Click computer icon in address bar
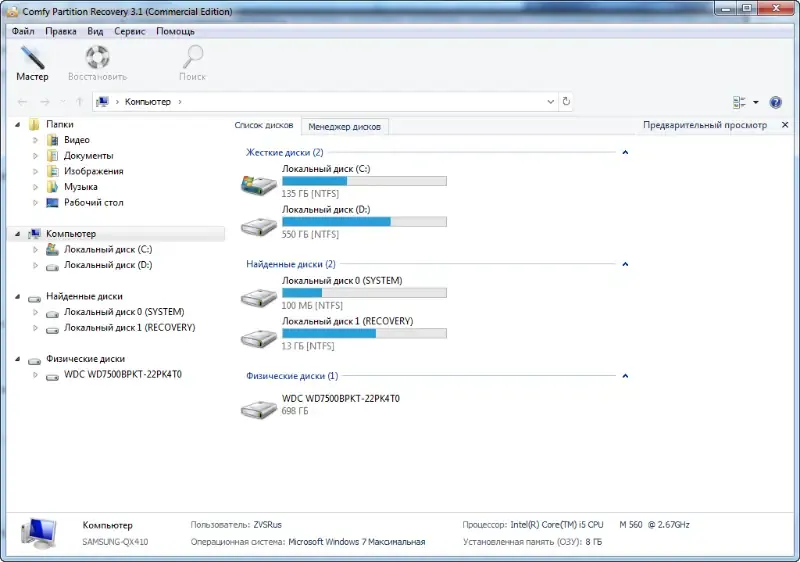The height and width of the screenshot is (562, 800). tap(103, 101)
